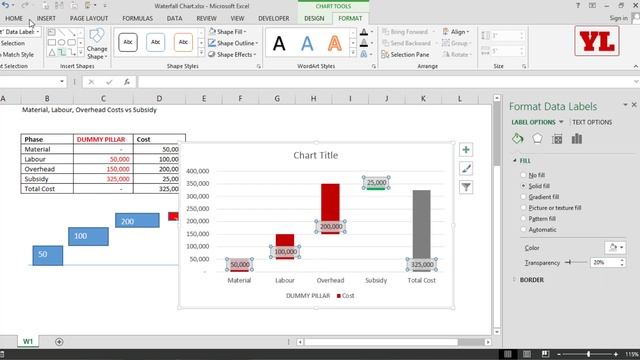This screenshot has height=360, width=640.
Task: Click the Change Shape button
Action: 97,44
